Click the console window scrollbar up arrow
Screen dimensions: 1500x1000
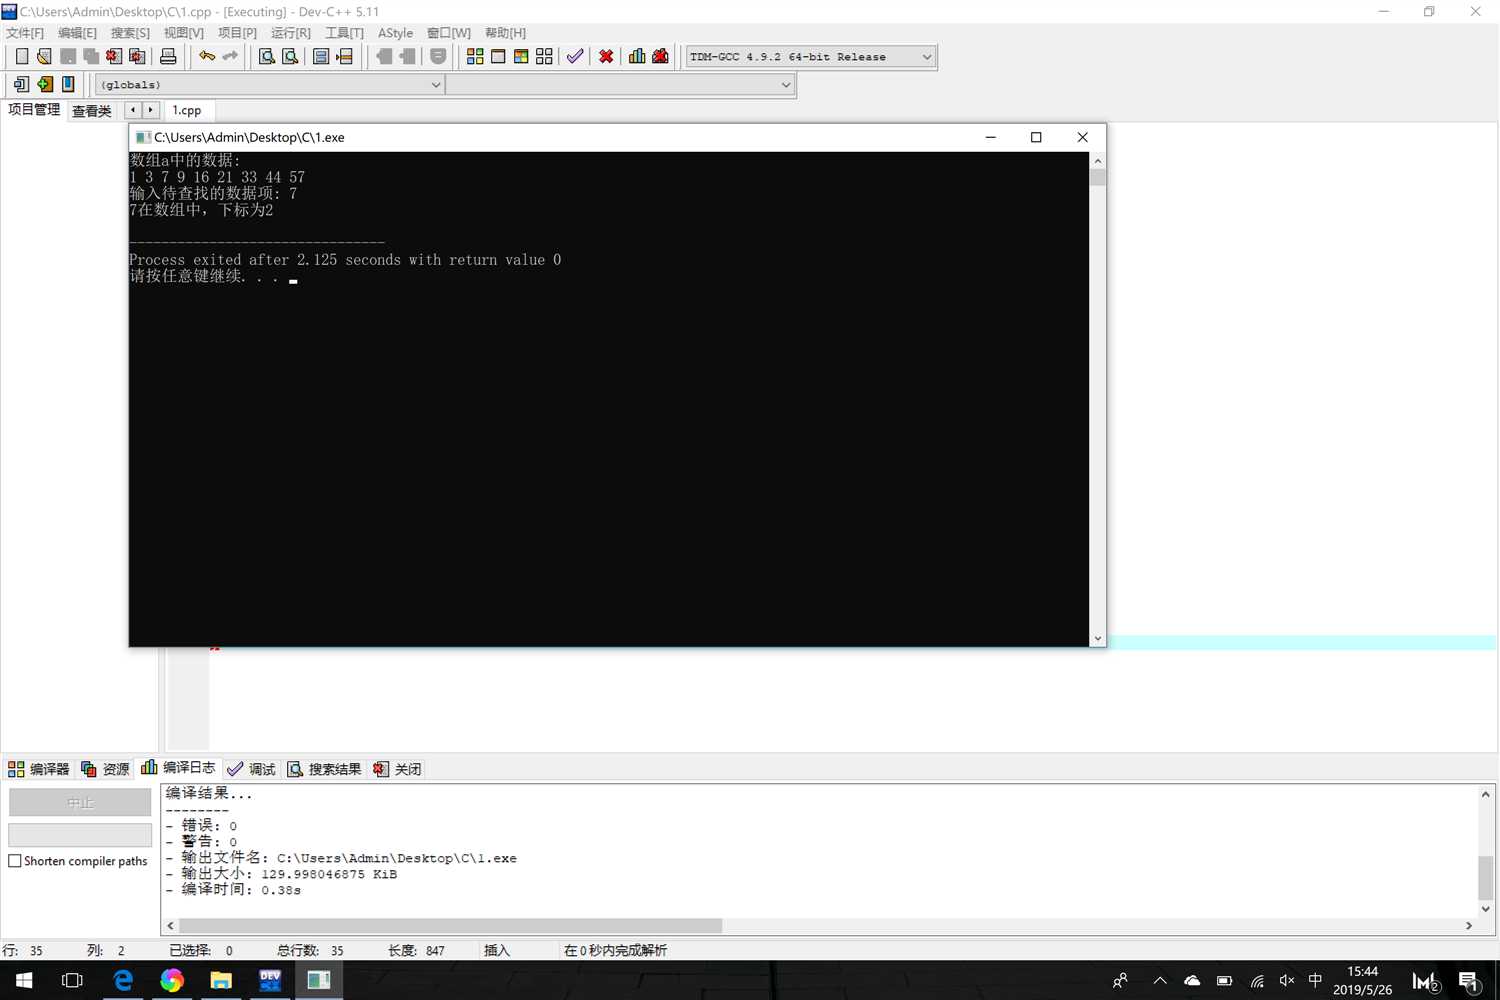pos(1098,161)
